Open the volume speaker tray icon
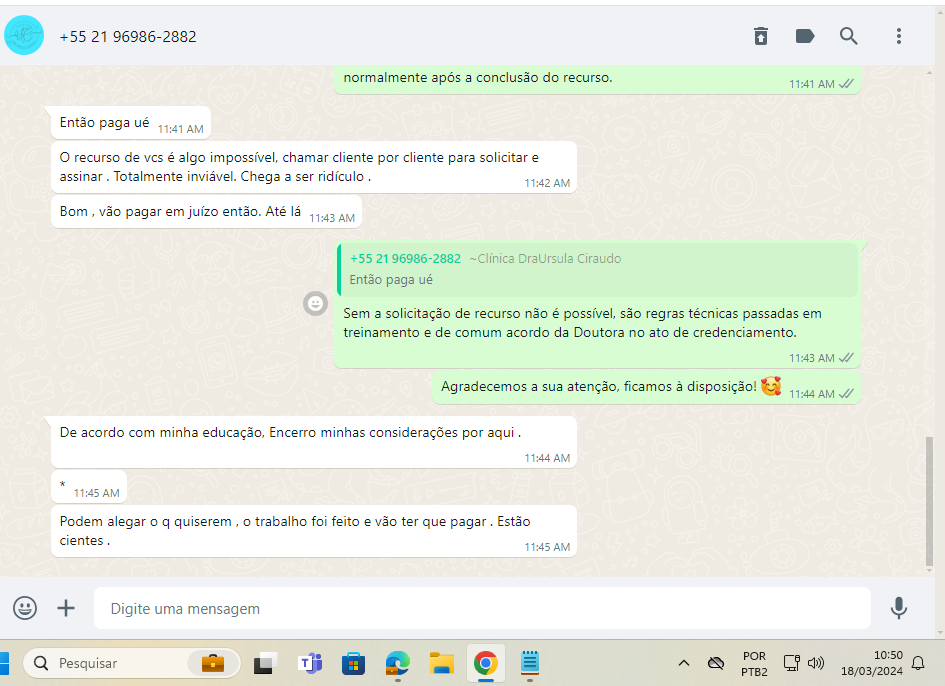945x686 pixels. (815, 663)
